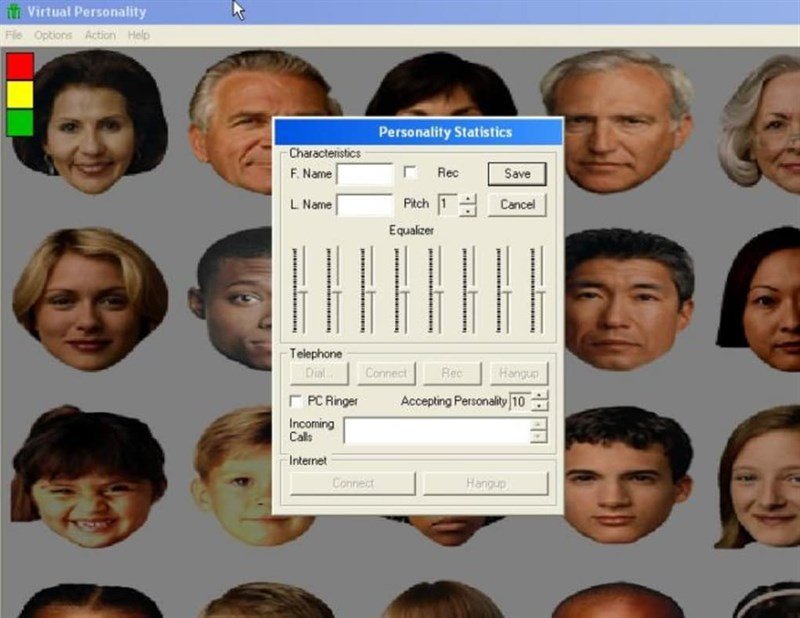This screenshot has width=800, height=618.
Task: Click the Virtual Personality title bar icon
Action: point(12,11)
